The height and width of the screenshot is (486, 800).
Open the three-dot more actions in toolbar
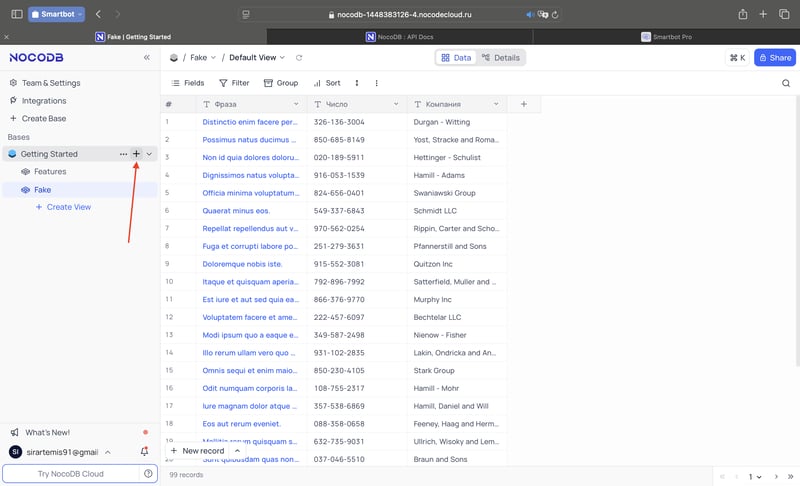click(x=377, y=83)
